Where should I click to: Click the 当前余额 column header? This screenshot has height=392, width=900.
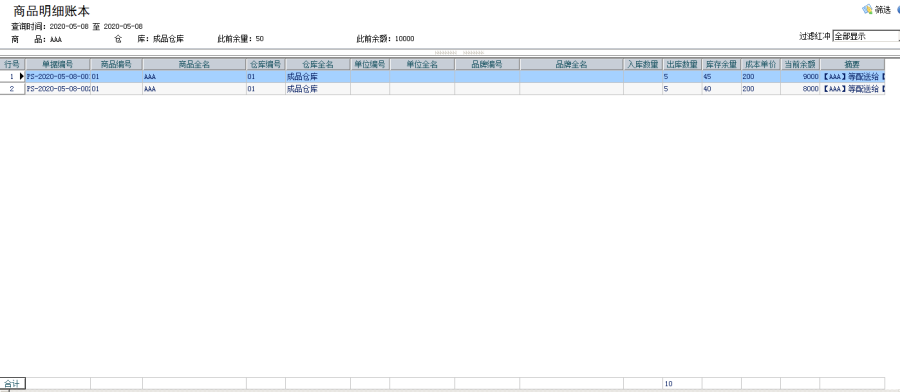(x=800, y=64)
